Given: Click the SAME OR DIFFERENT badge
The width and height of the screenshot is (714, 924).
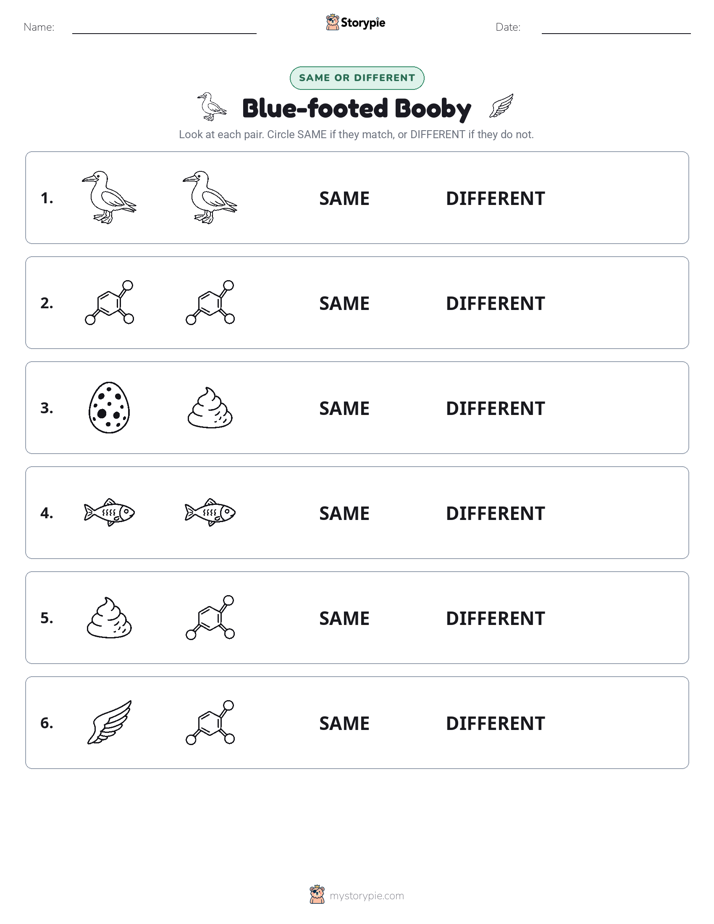Looking at the screenshot, I should (357, 78).
